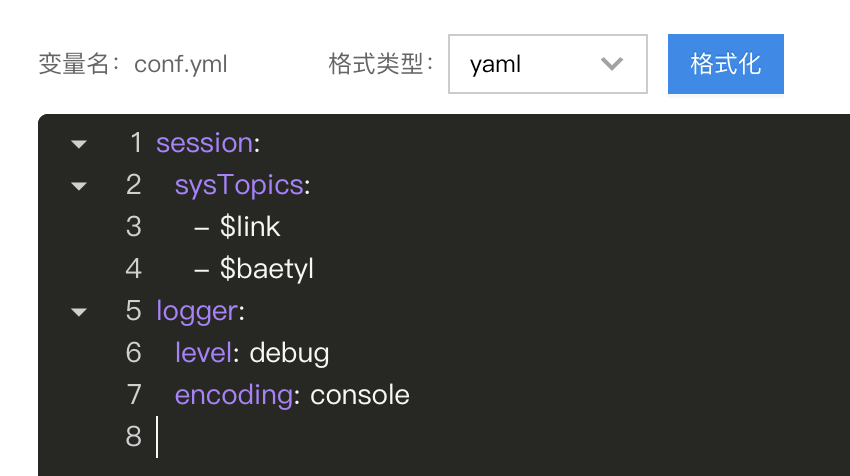The image size is (850, 476).
Task: Select line number 8 in gutter
Action: pyautogui.click(x=134, y=436)
